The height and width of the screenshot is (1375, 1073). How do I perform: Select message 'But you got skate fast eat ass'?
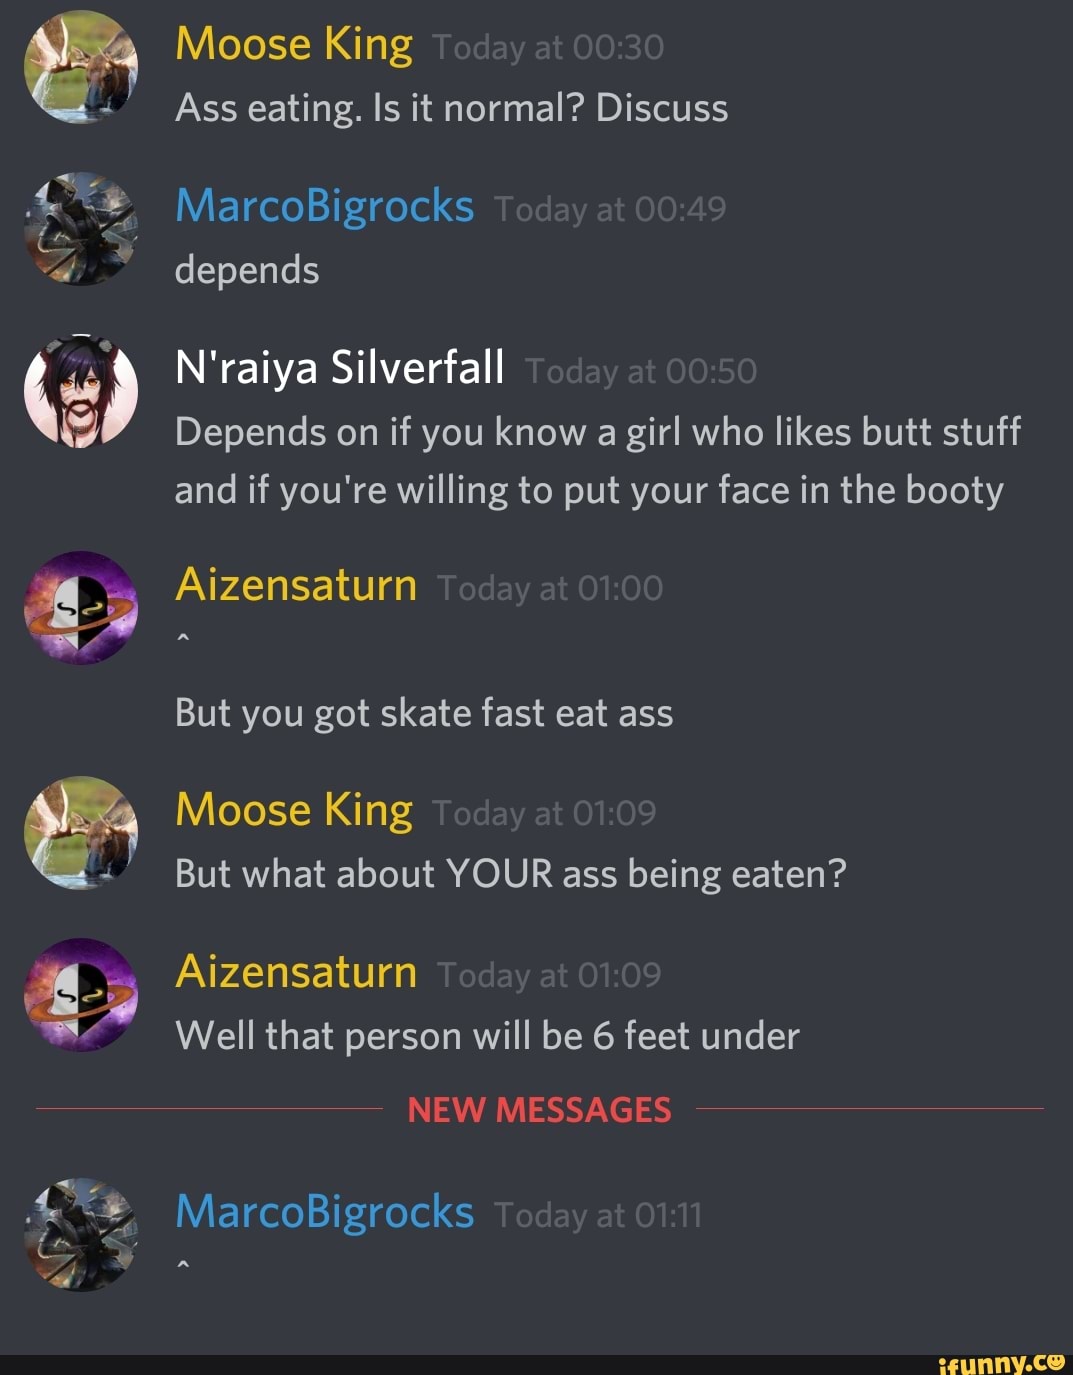coord(424,713)
